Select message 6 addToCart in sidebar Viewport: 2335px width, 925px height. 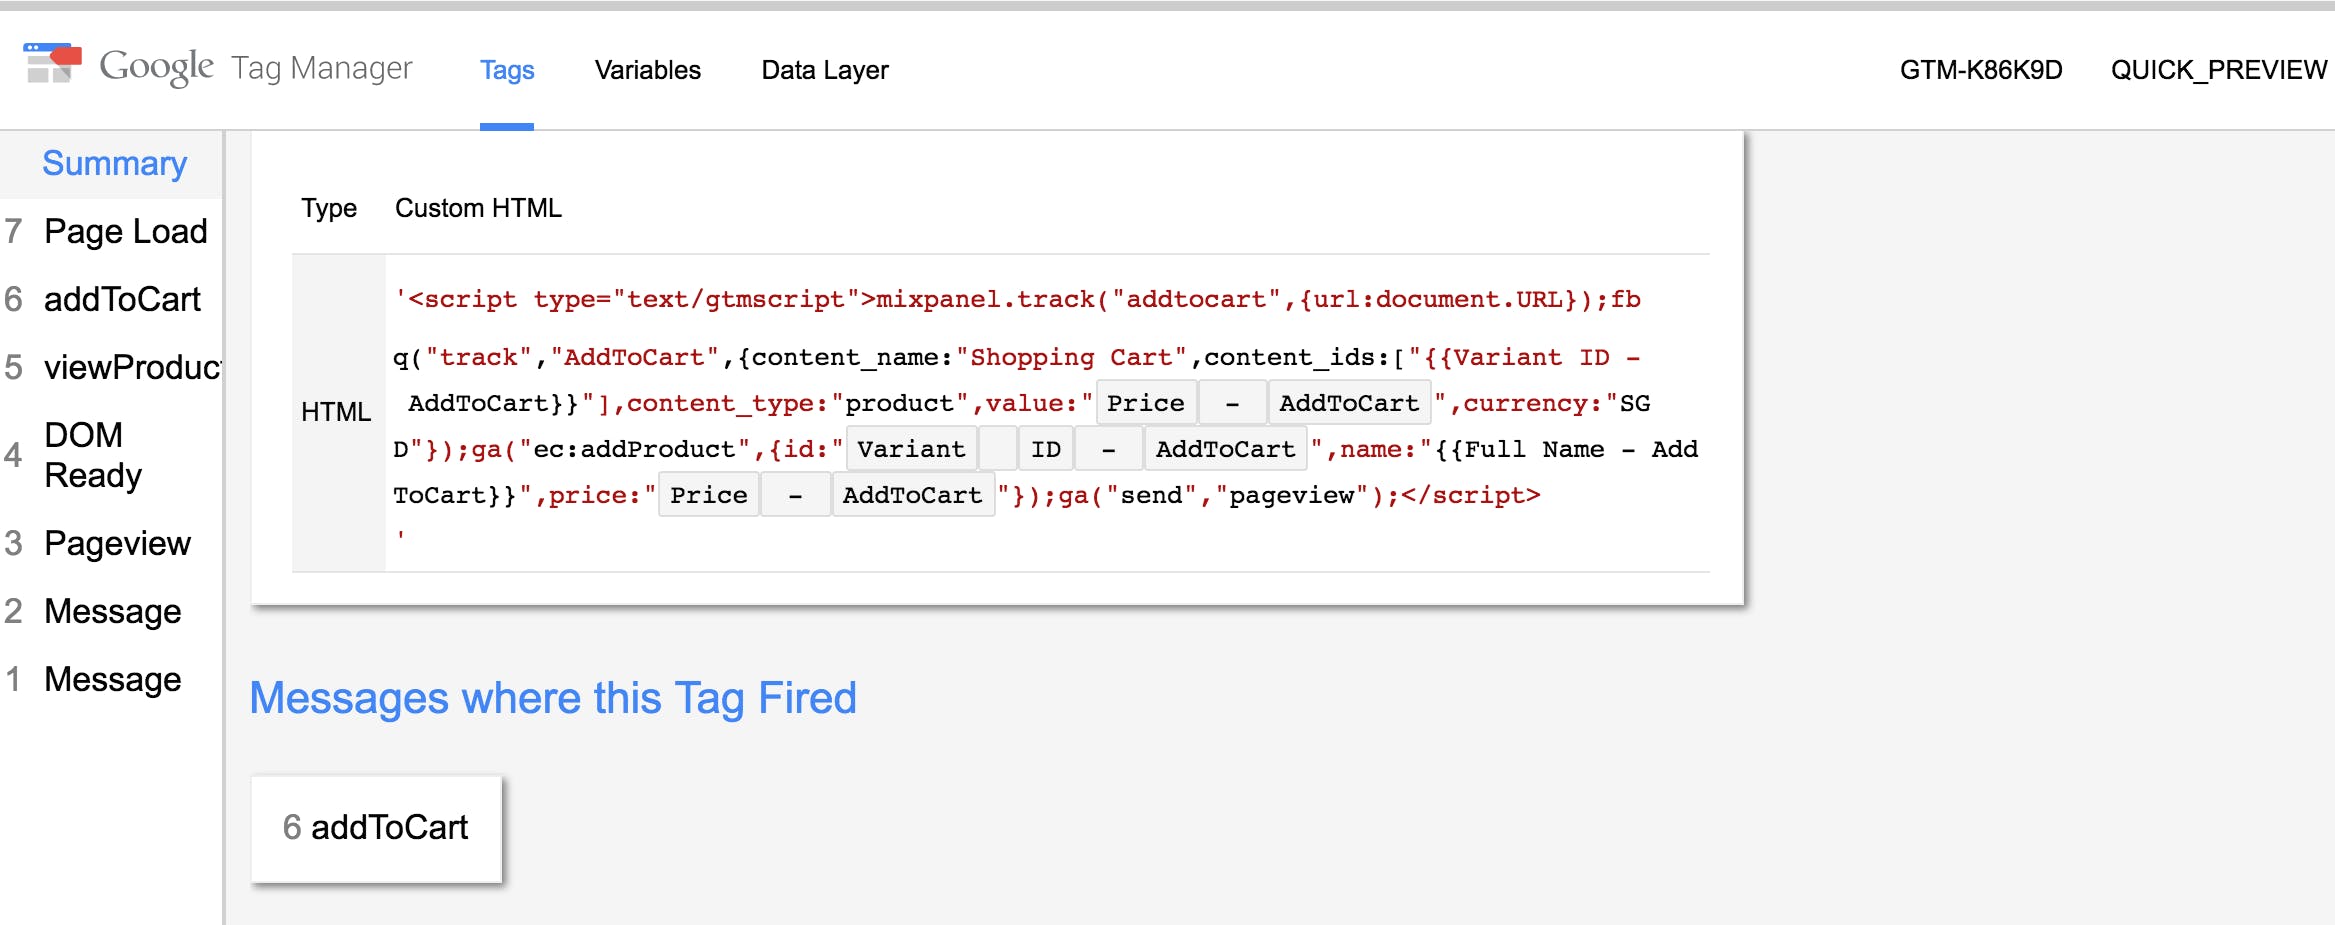coord(111,300)
